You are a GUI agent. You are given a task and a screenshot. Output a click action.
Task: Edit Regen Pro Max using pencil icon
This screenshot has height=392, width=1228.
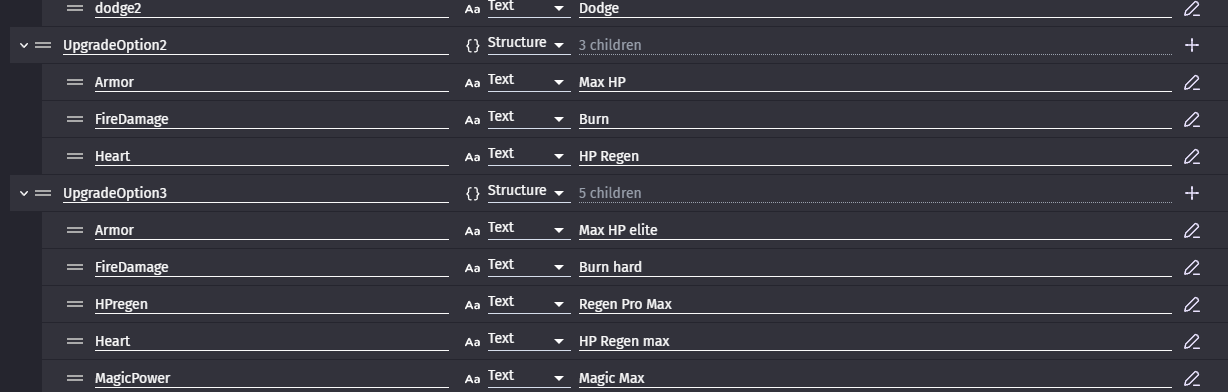(1191, 304)
